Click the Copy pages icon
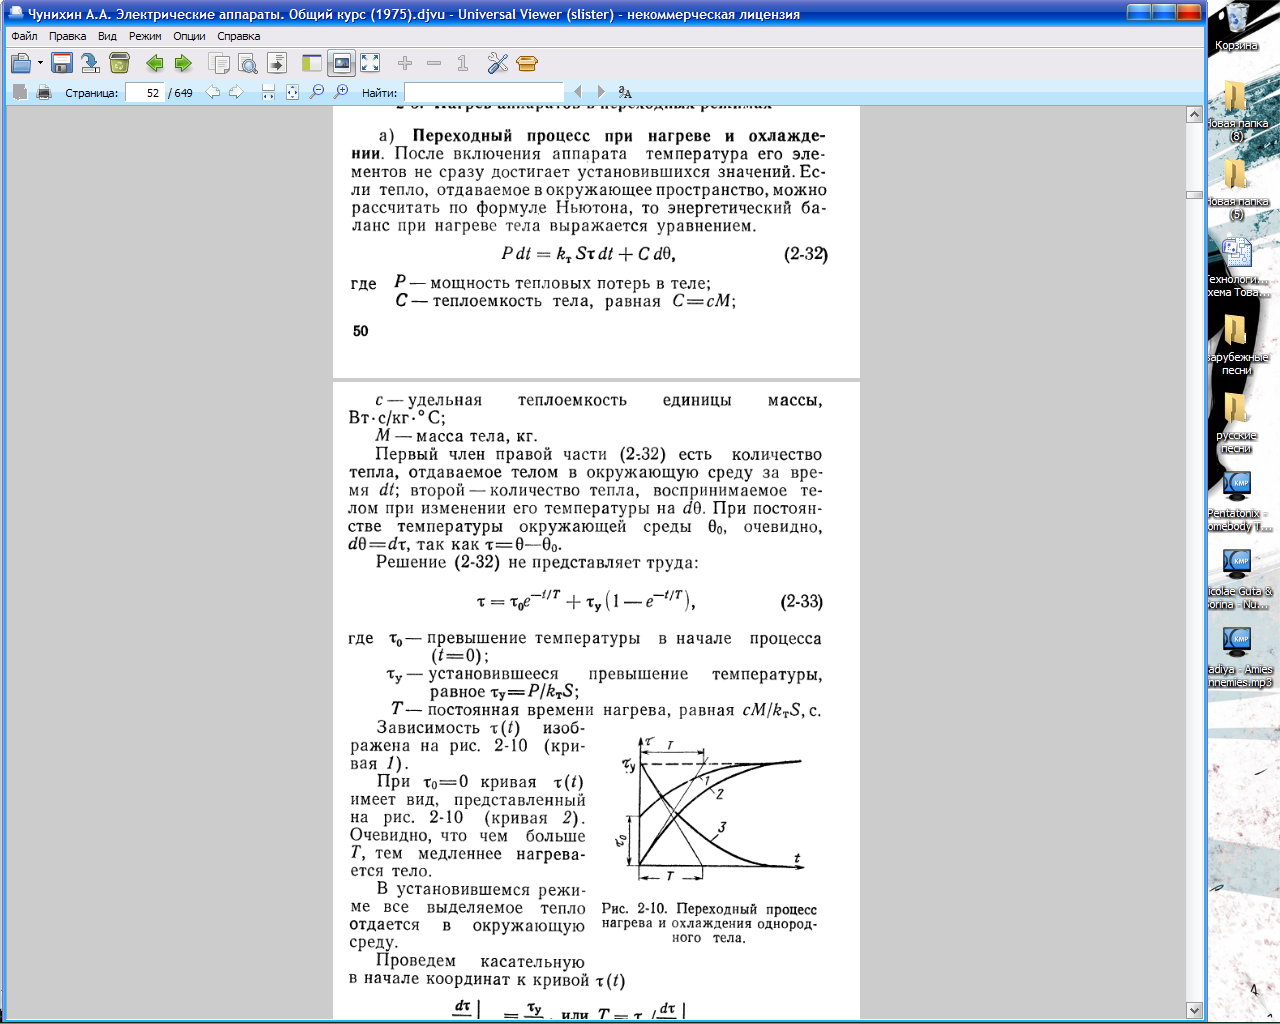Image resolution: width=1280 pixels, height=1024 pixels. point(219,63)
